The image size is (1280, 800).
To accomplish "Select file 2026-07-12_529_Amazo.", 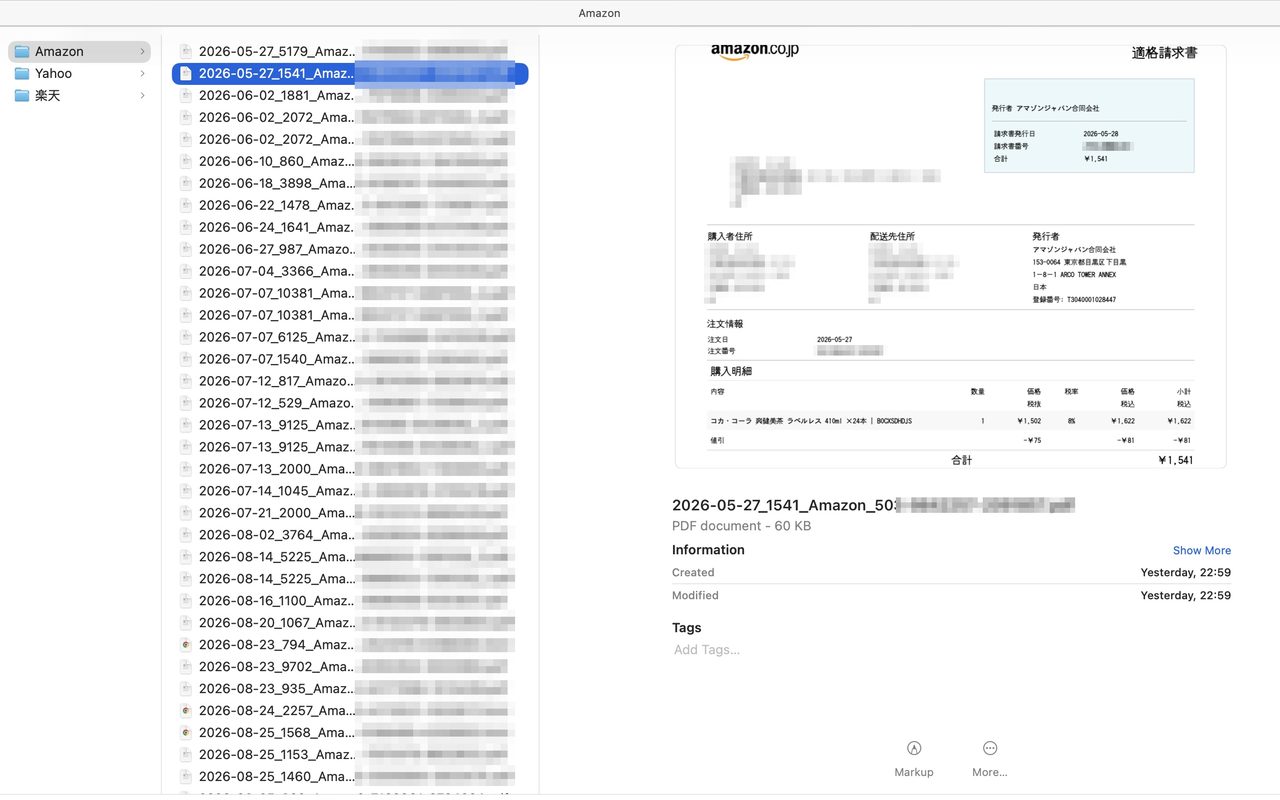I will pyautogui.click(x=350, y=403).
